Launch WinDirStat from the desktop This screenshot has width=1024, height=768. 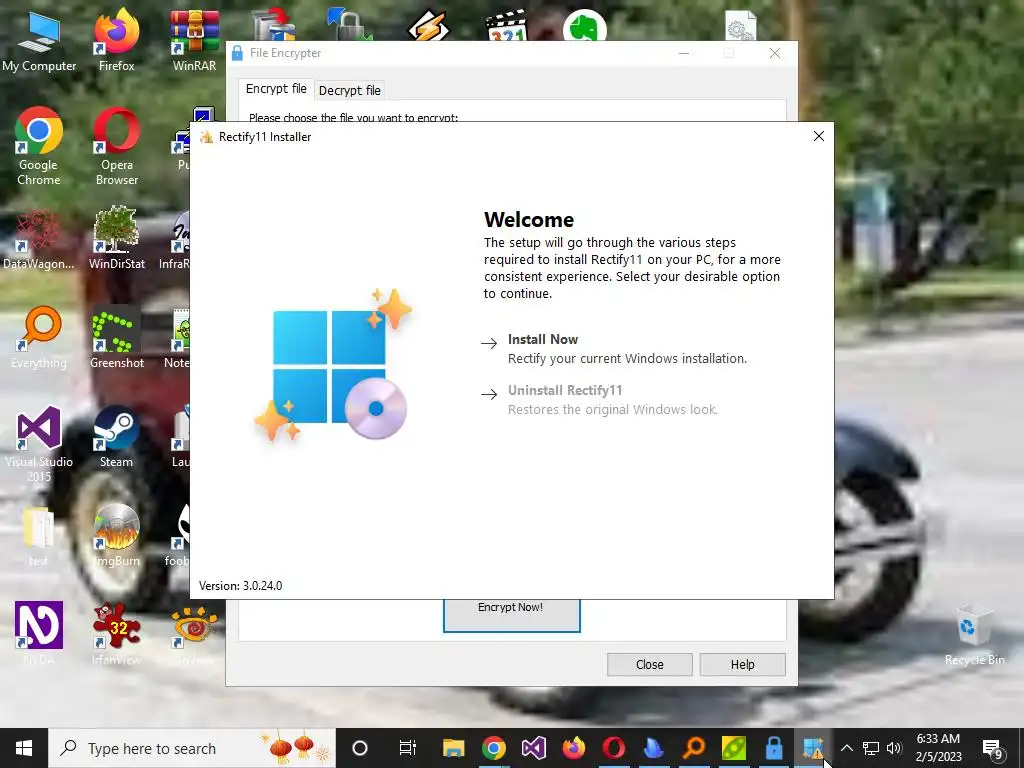117,240
